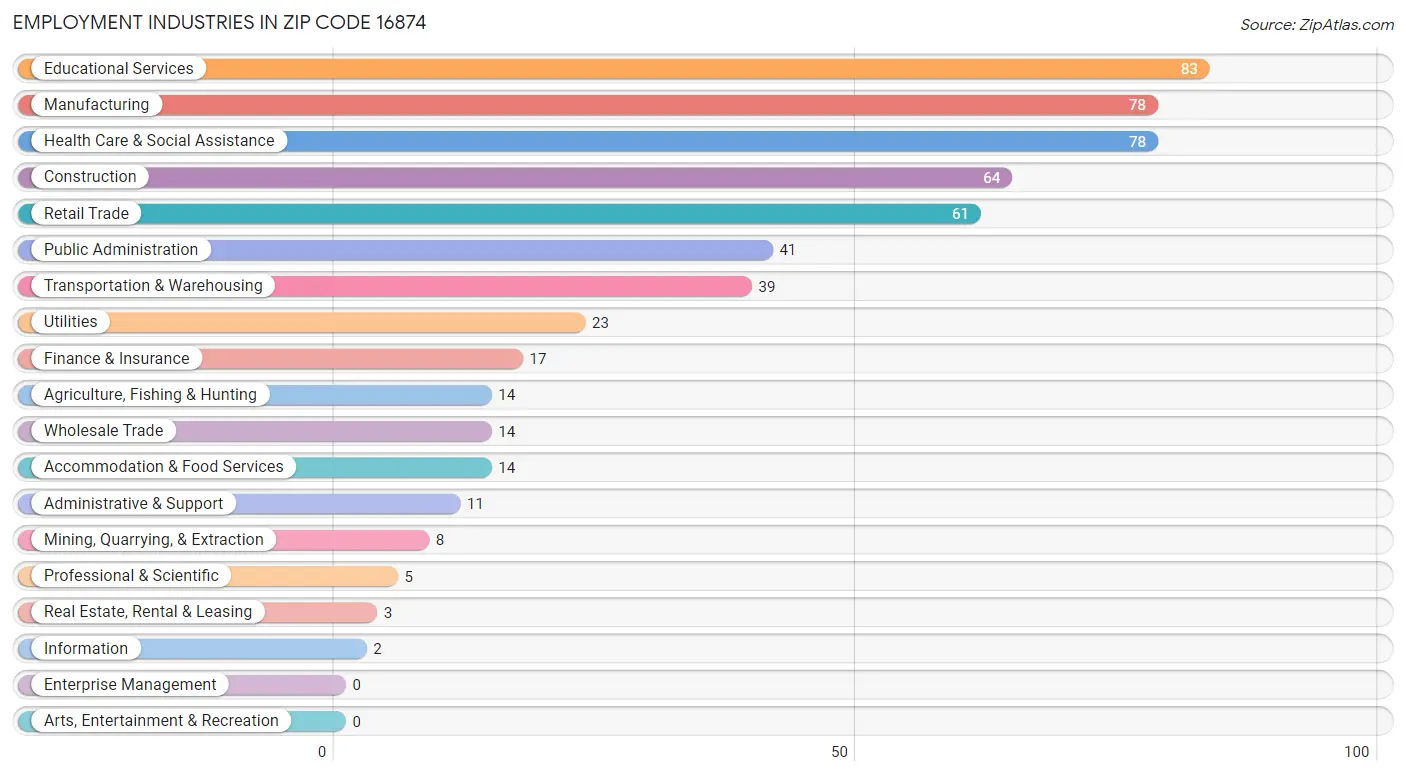This screenshot has width=1406, height=776.
Task: Click Health Care & Social Assistance label
Action: click(159, 141)
